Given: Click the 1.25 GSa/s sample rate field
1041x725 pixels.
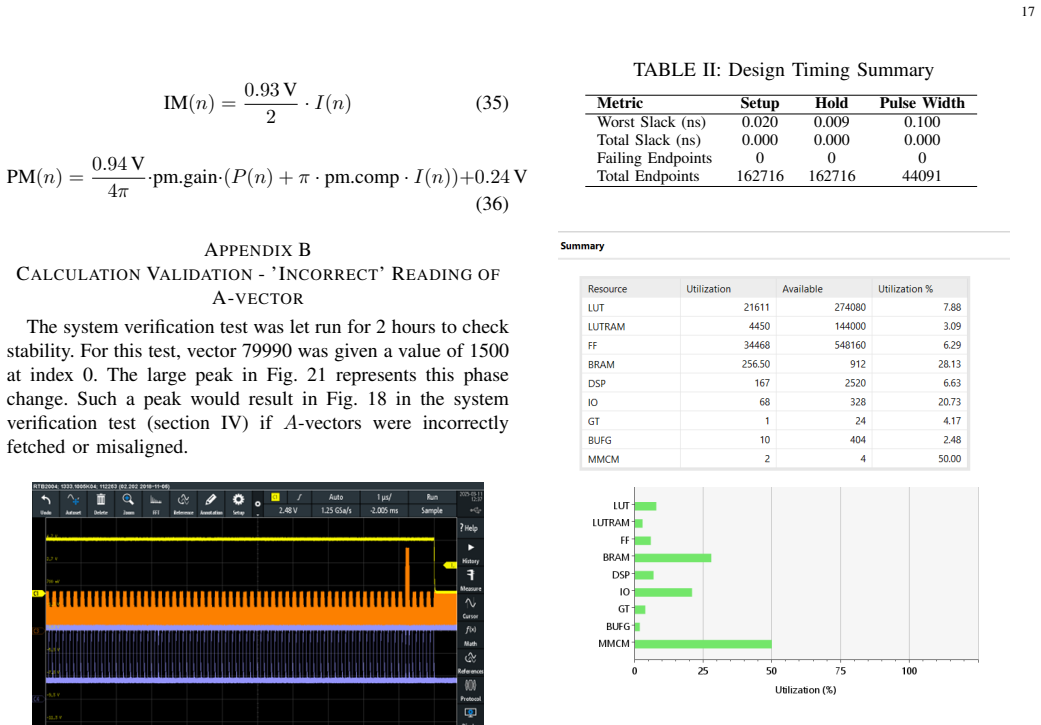Looking at the screenshot, I should (x=336, y=510).
